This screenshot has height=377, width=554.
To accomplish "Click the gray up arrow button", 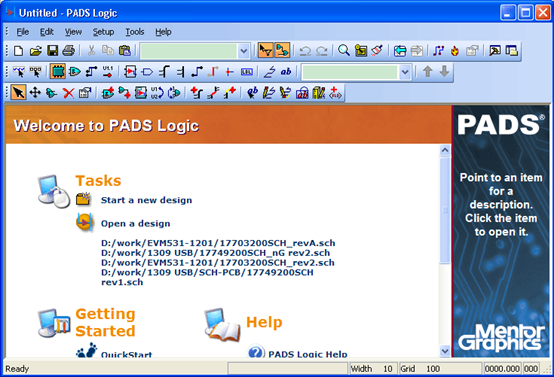I will coord(428,72).
